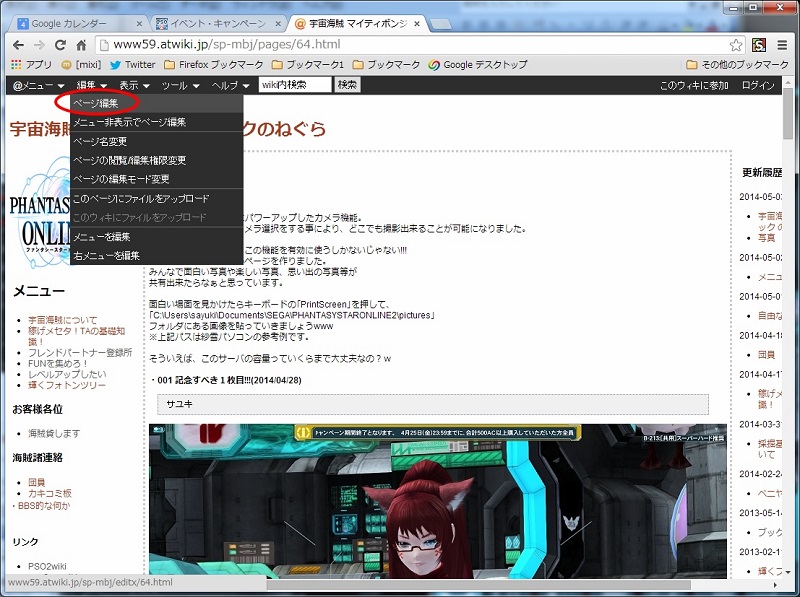This screenshot has height=597, width=800.
Task: Click the wiki内検索 search field
Action: click(x=295, y=85)
